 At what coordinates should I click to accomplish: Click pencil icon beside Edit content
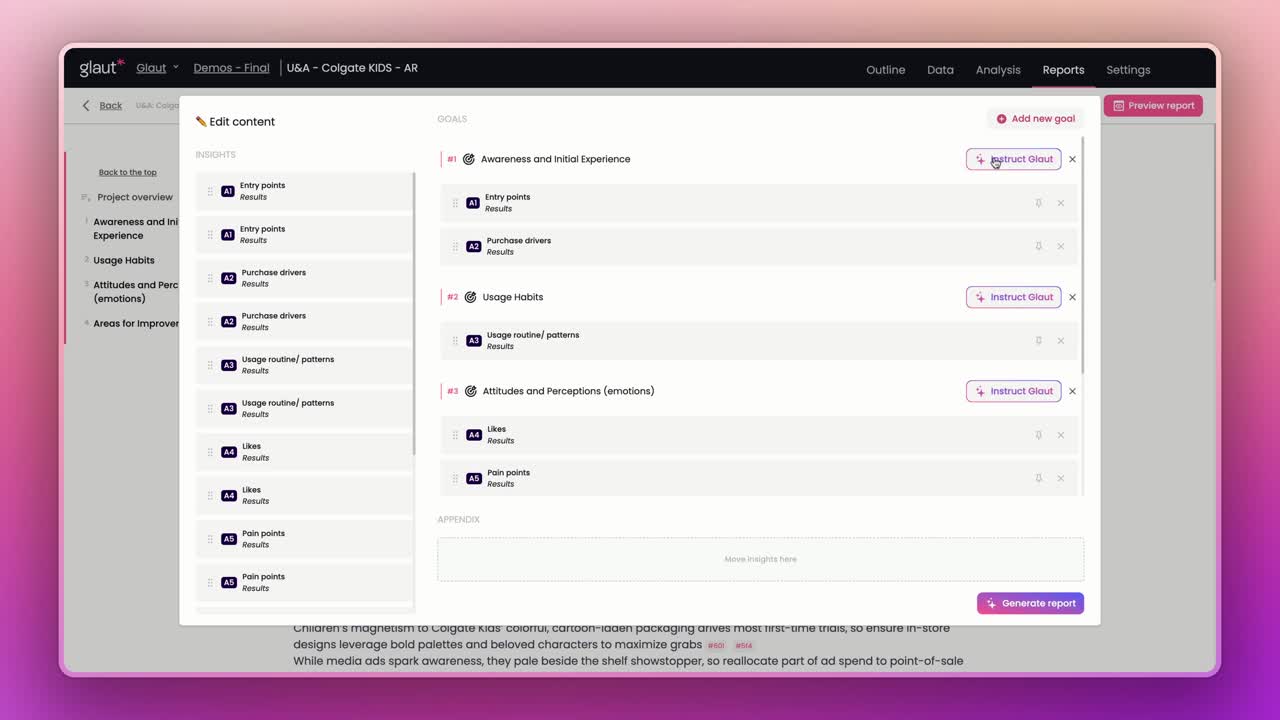tap(201, 122)
